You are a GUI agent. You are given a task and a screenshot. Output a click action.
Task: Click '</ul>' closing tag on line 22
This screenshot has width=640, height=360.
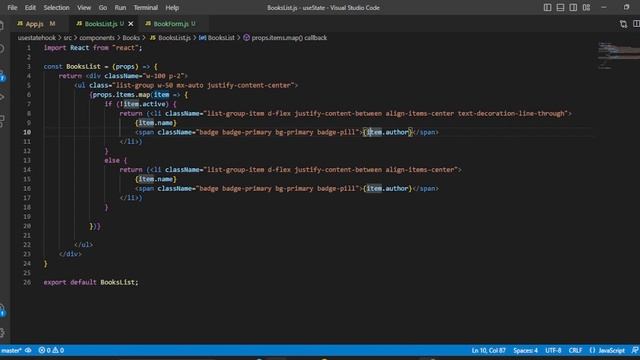pos(84,245)
